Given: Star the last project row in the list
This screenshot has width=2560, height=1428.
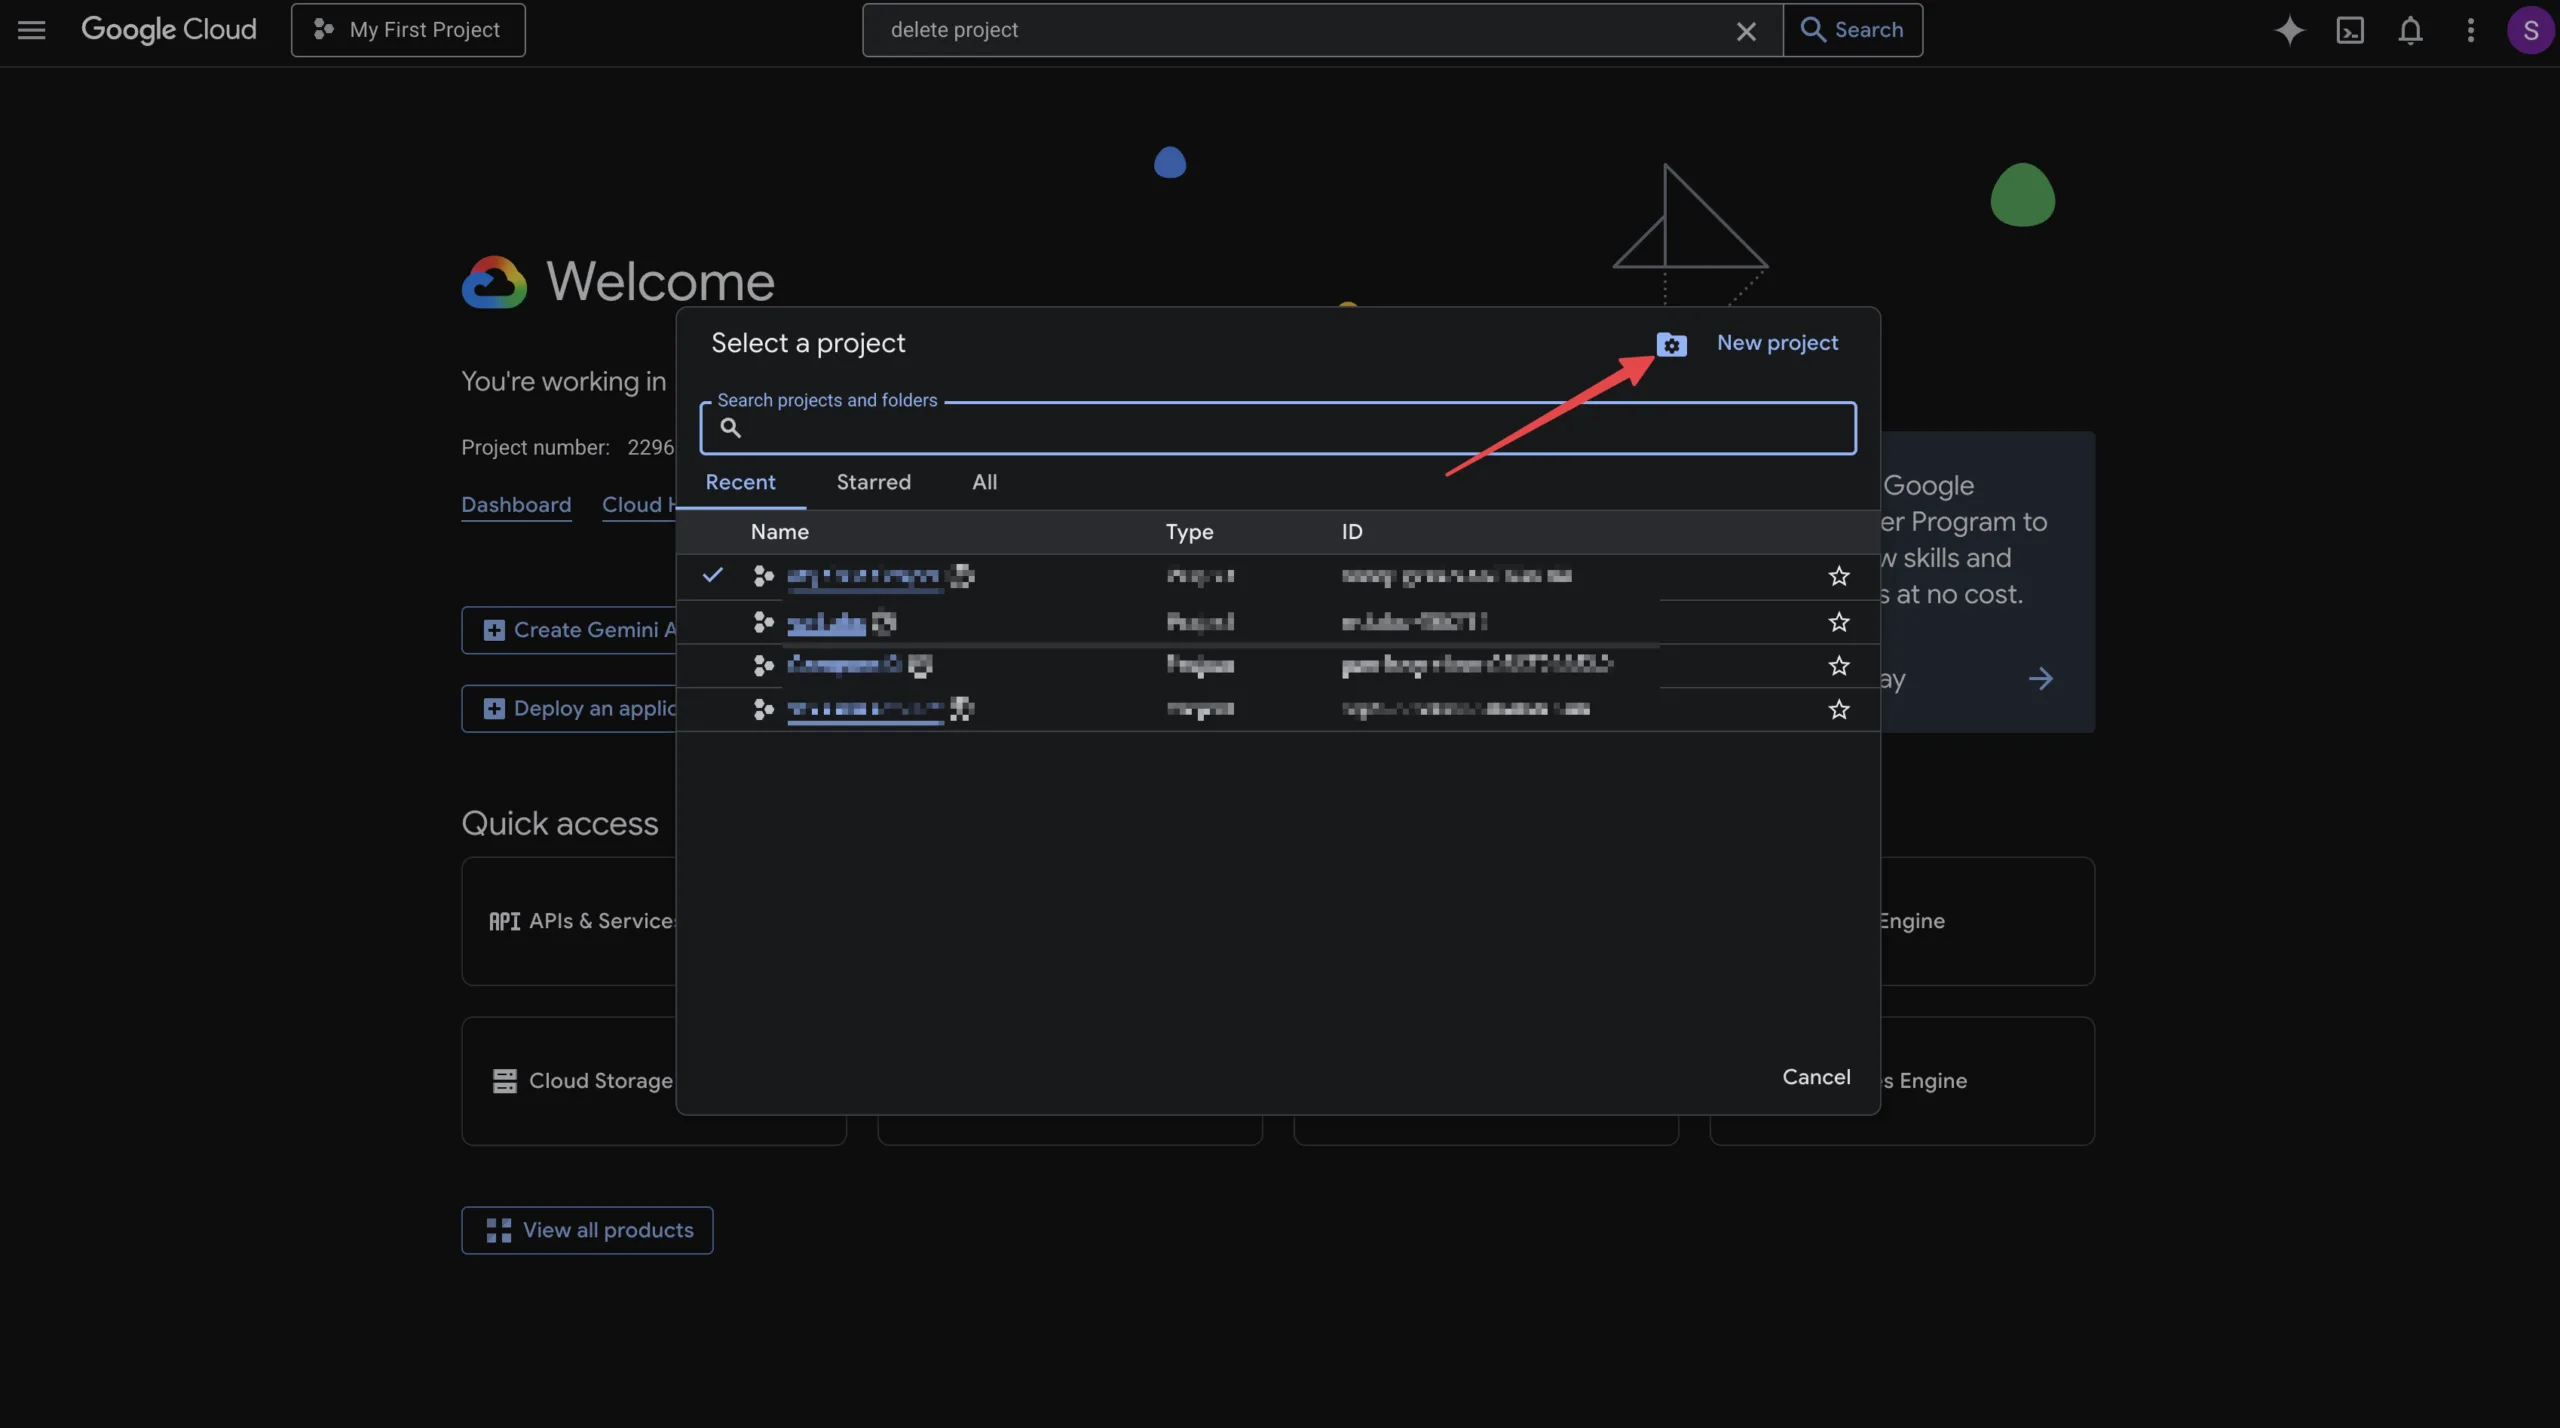Looking at the screenshot, I should pyautogui.click(x=1838, y=710).
